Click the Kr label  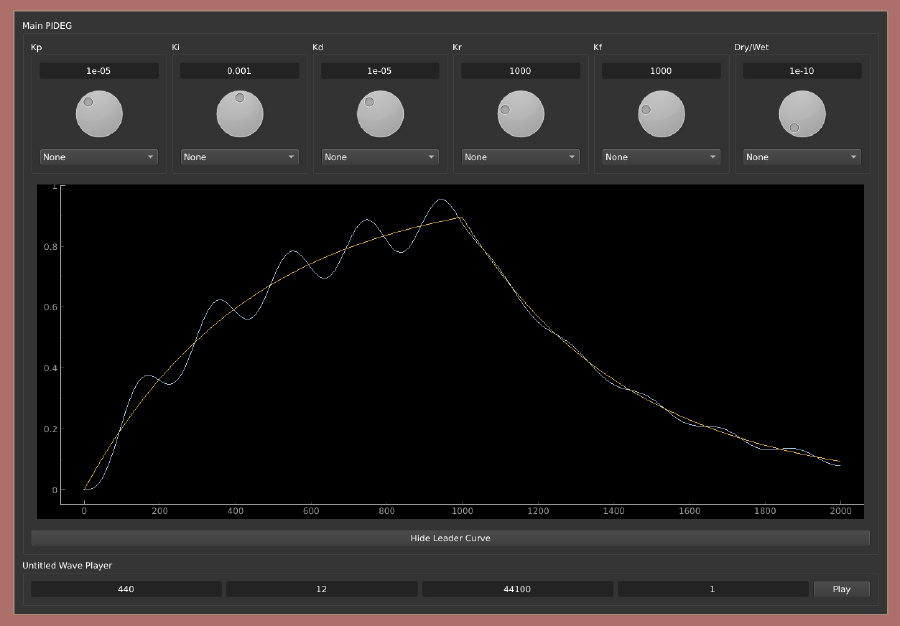pos(457,47)
